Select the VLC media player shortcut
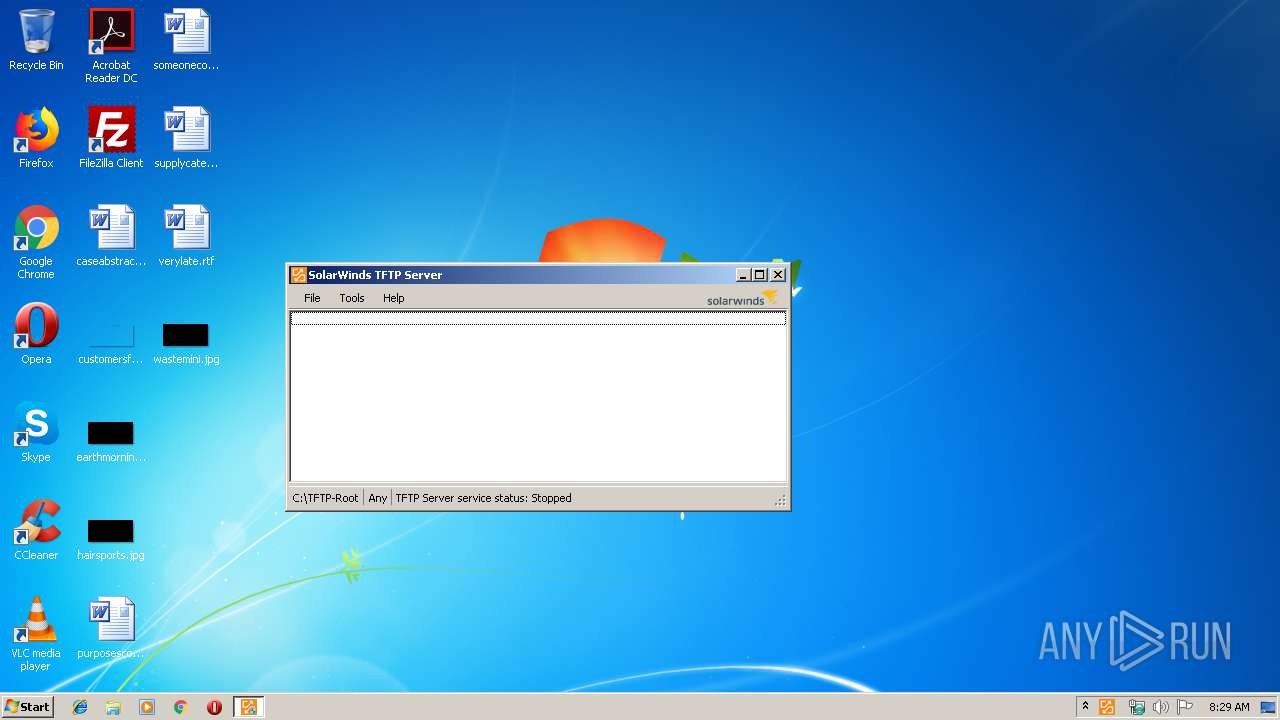1280x720 pixels. [x=36, y=634]
